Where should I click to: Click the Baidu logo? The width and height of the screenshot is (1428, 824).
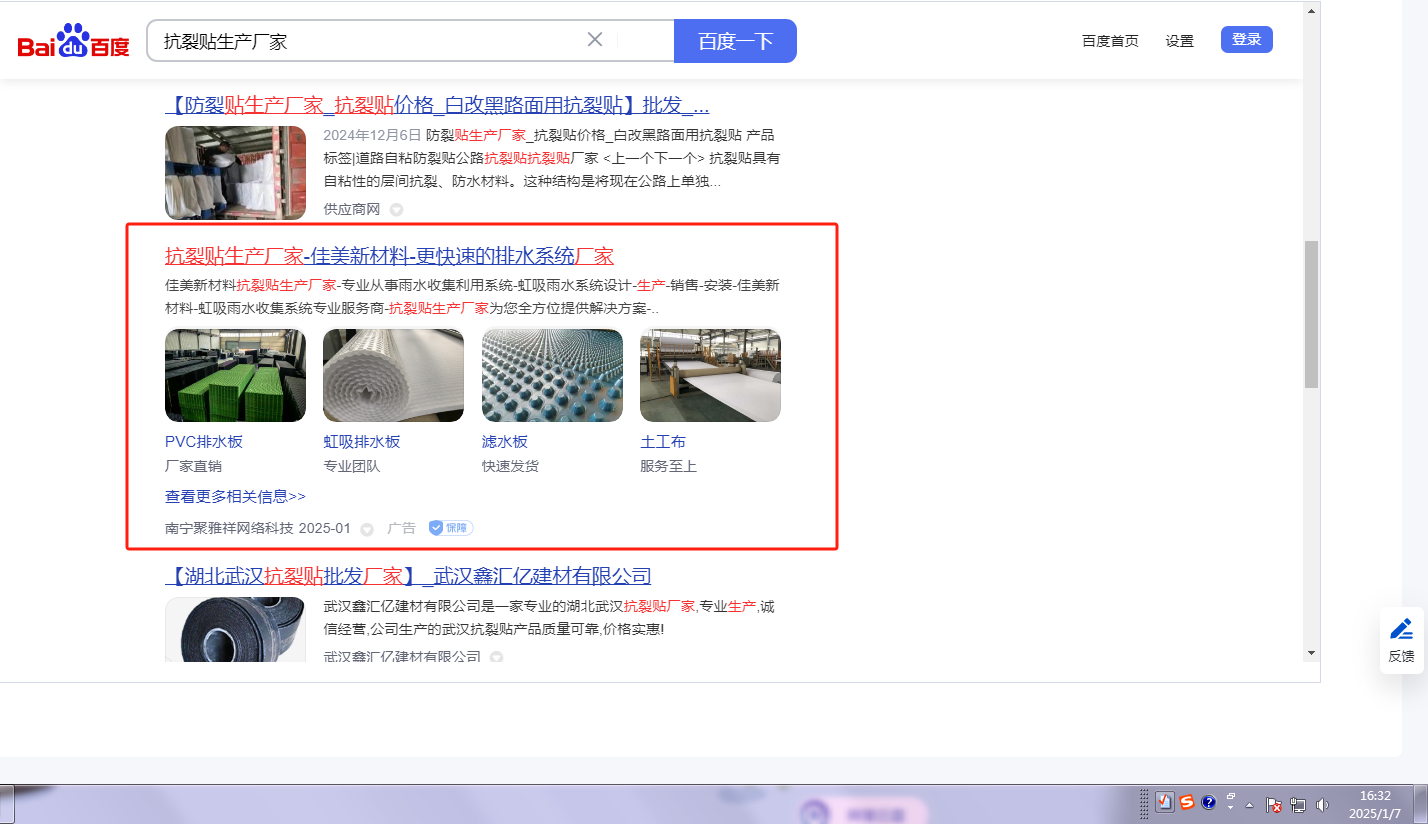pos(74,41)
